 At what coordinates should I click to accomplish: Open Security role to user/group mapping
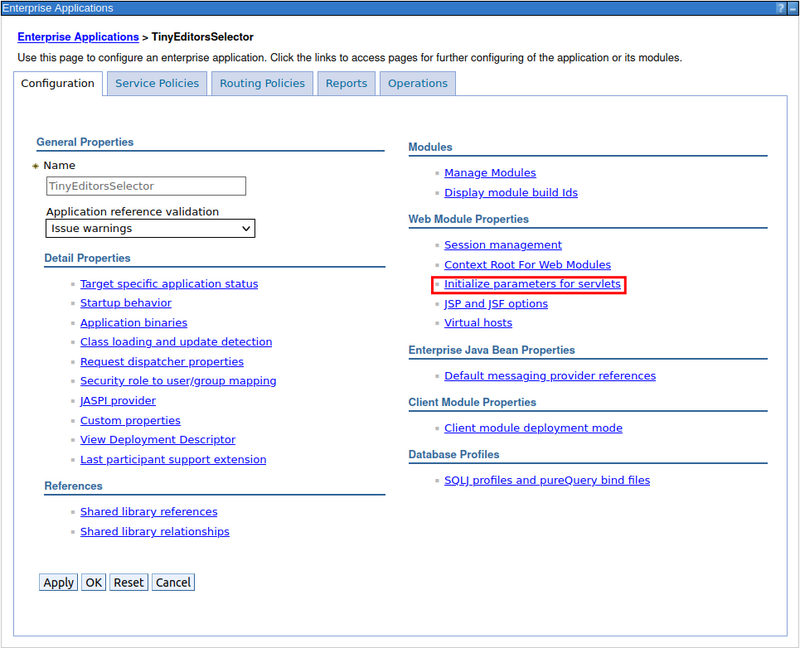point(178,380)
